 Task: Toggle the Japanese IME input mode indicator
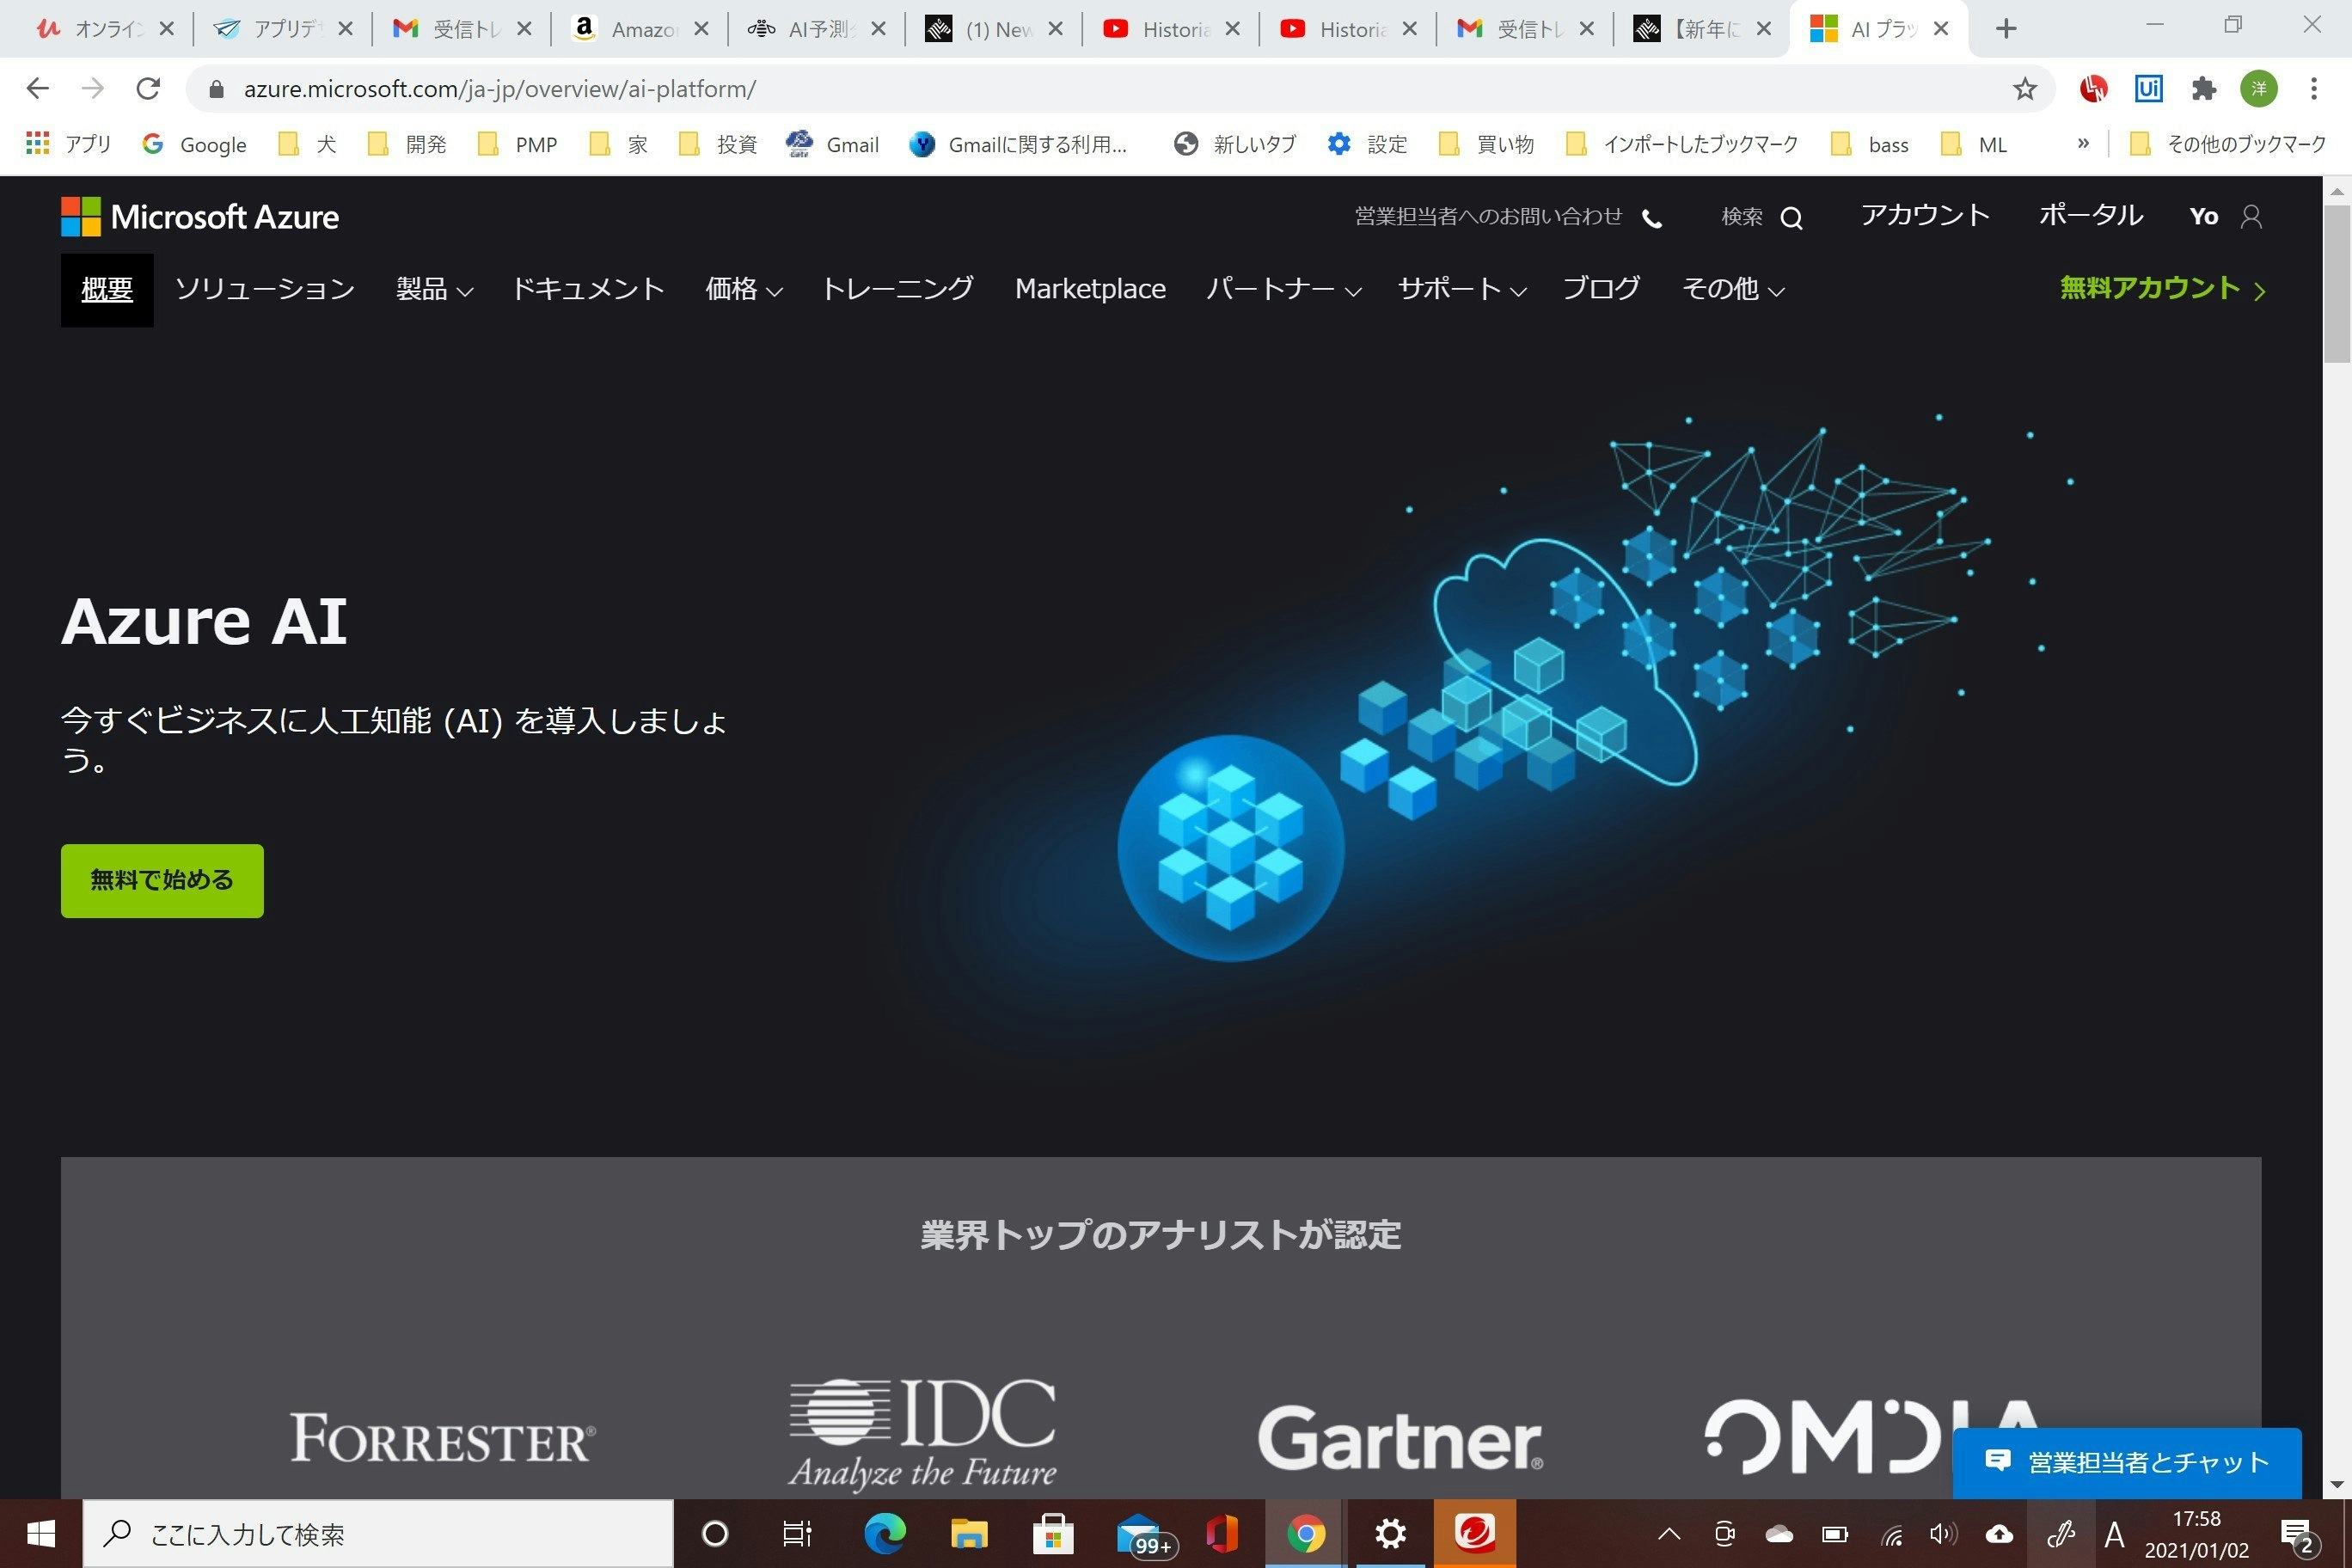(2114, 1533)
